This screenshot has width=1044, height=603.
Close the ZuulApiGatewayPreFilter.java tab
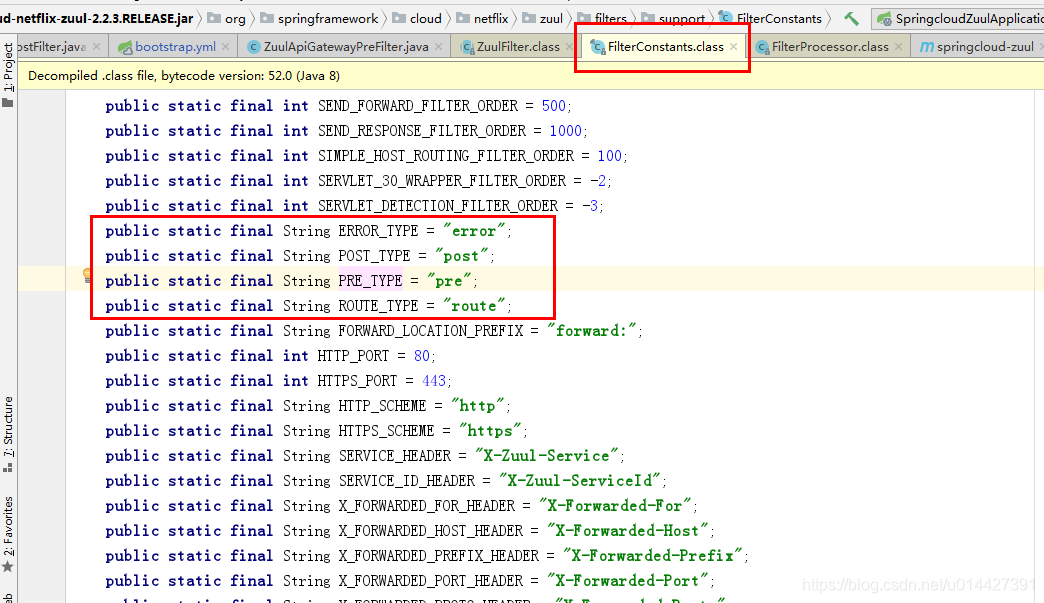[438, 47]
